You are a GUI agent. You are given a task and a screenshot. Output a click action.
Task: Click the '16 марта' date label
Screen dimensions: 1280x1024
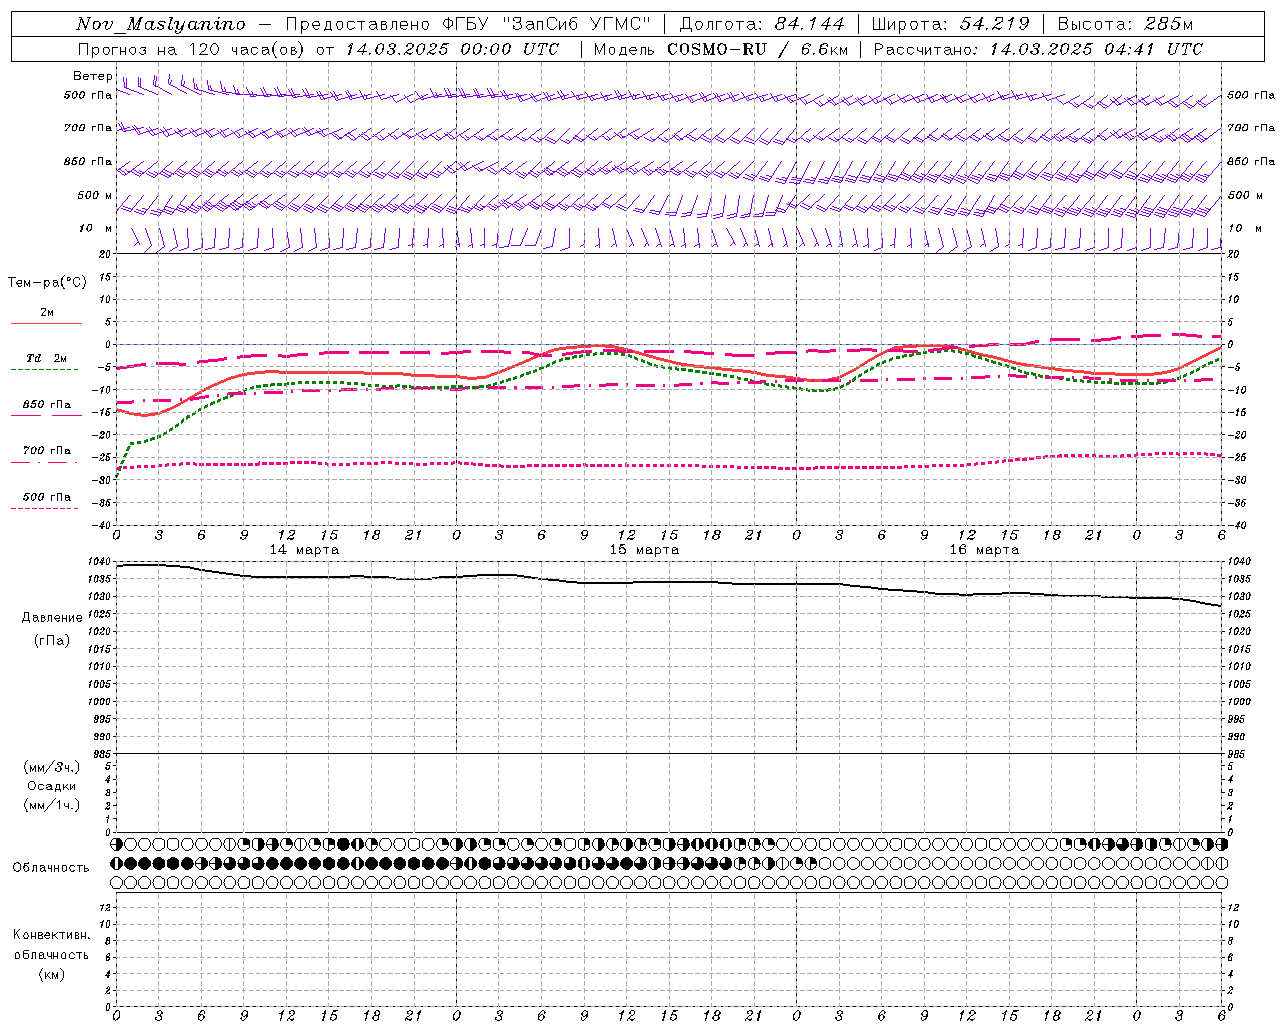click(x=984, y=550)
